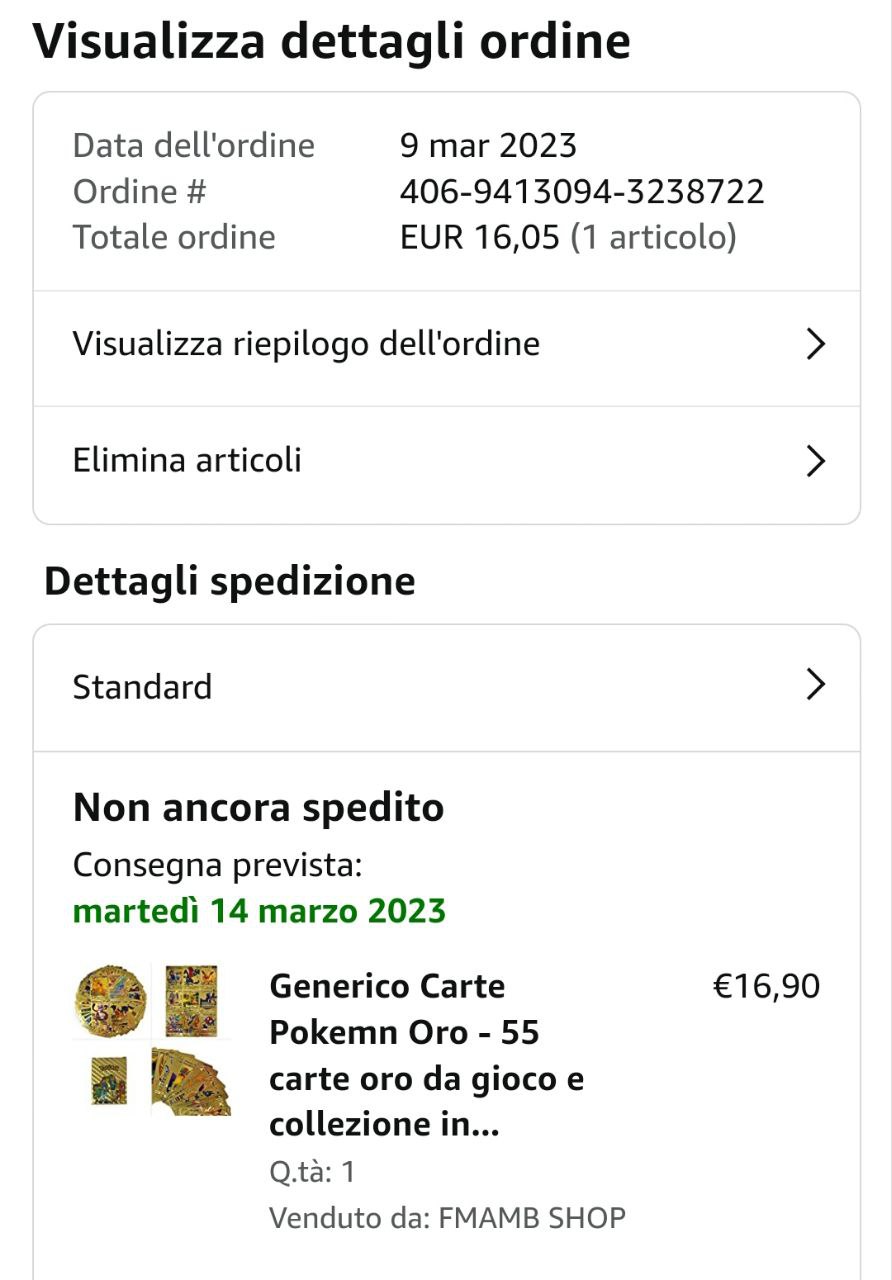Tap the quantity label Q.tà: 1
892x1280 pixels.
coord(312,1172)
